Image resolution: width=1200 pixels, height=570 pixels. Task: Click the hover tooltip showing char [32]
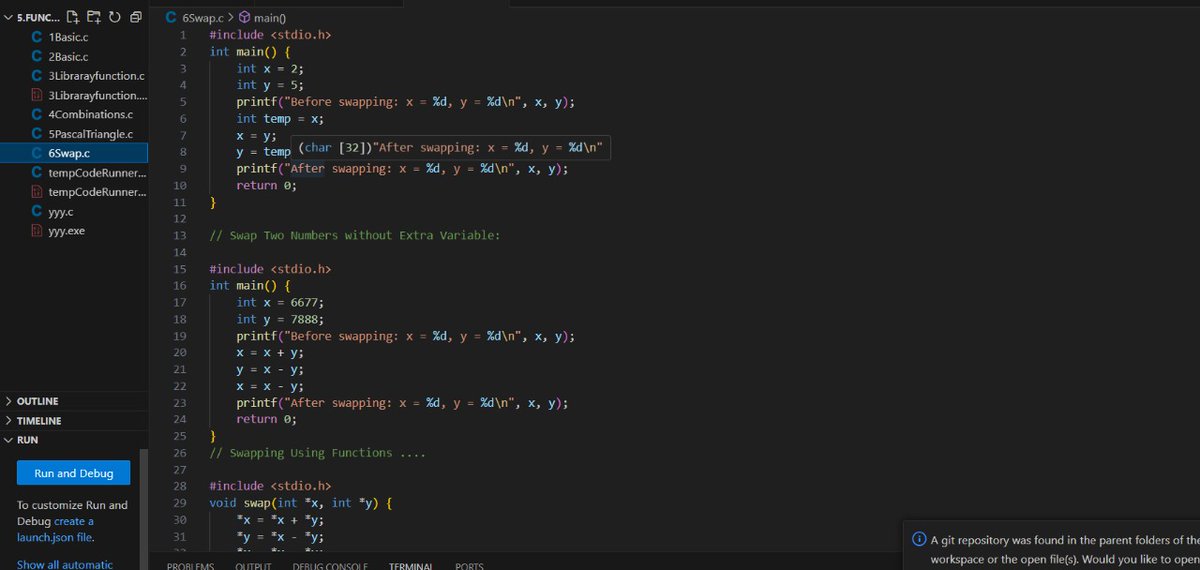pyautogui.click(x=452, y=148)
